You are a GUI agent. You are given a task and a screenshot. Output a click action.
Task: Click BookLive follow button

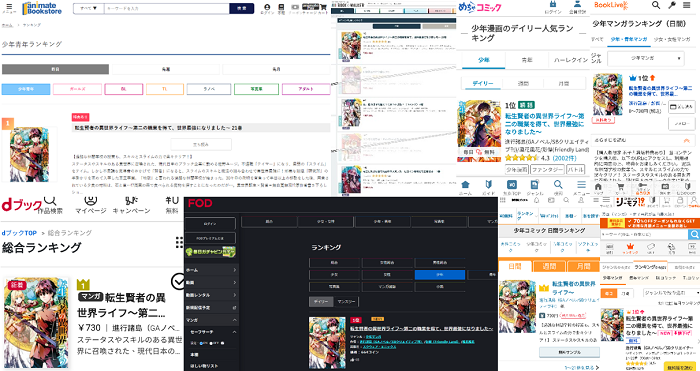681,123
